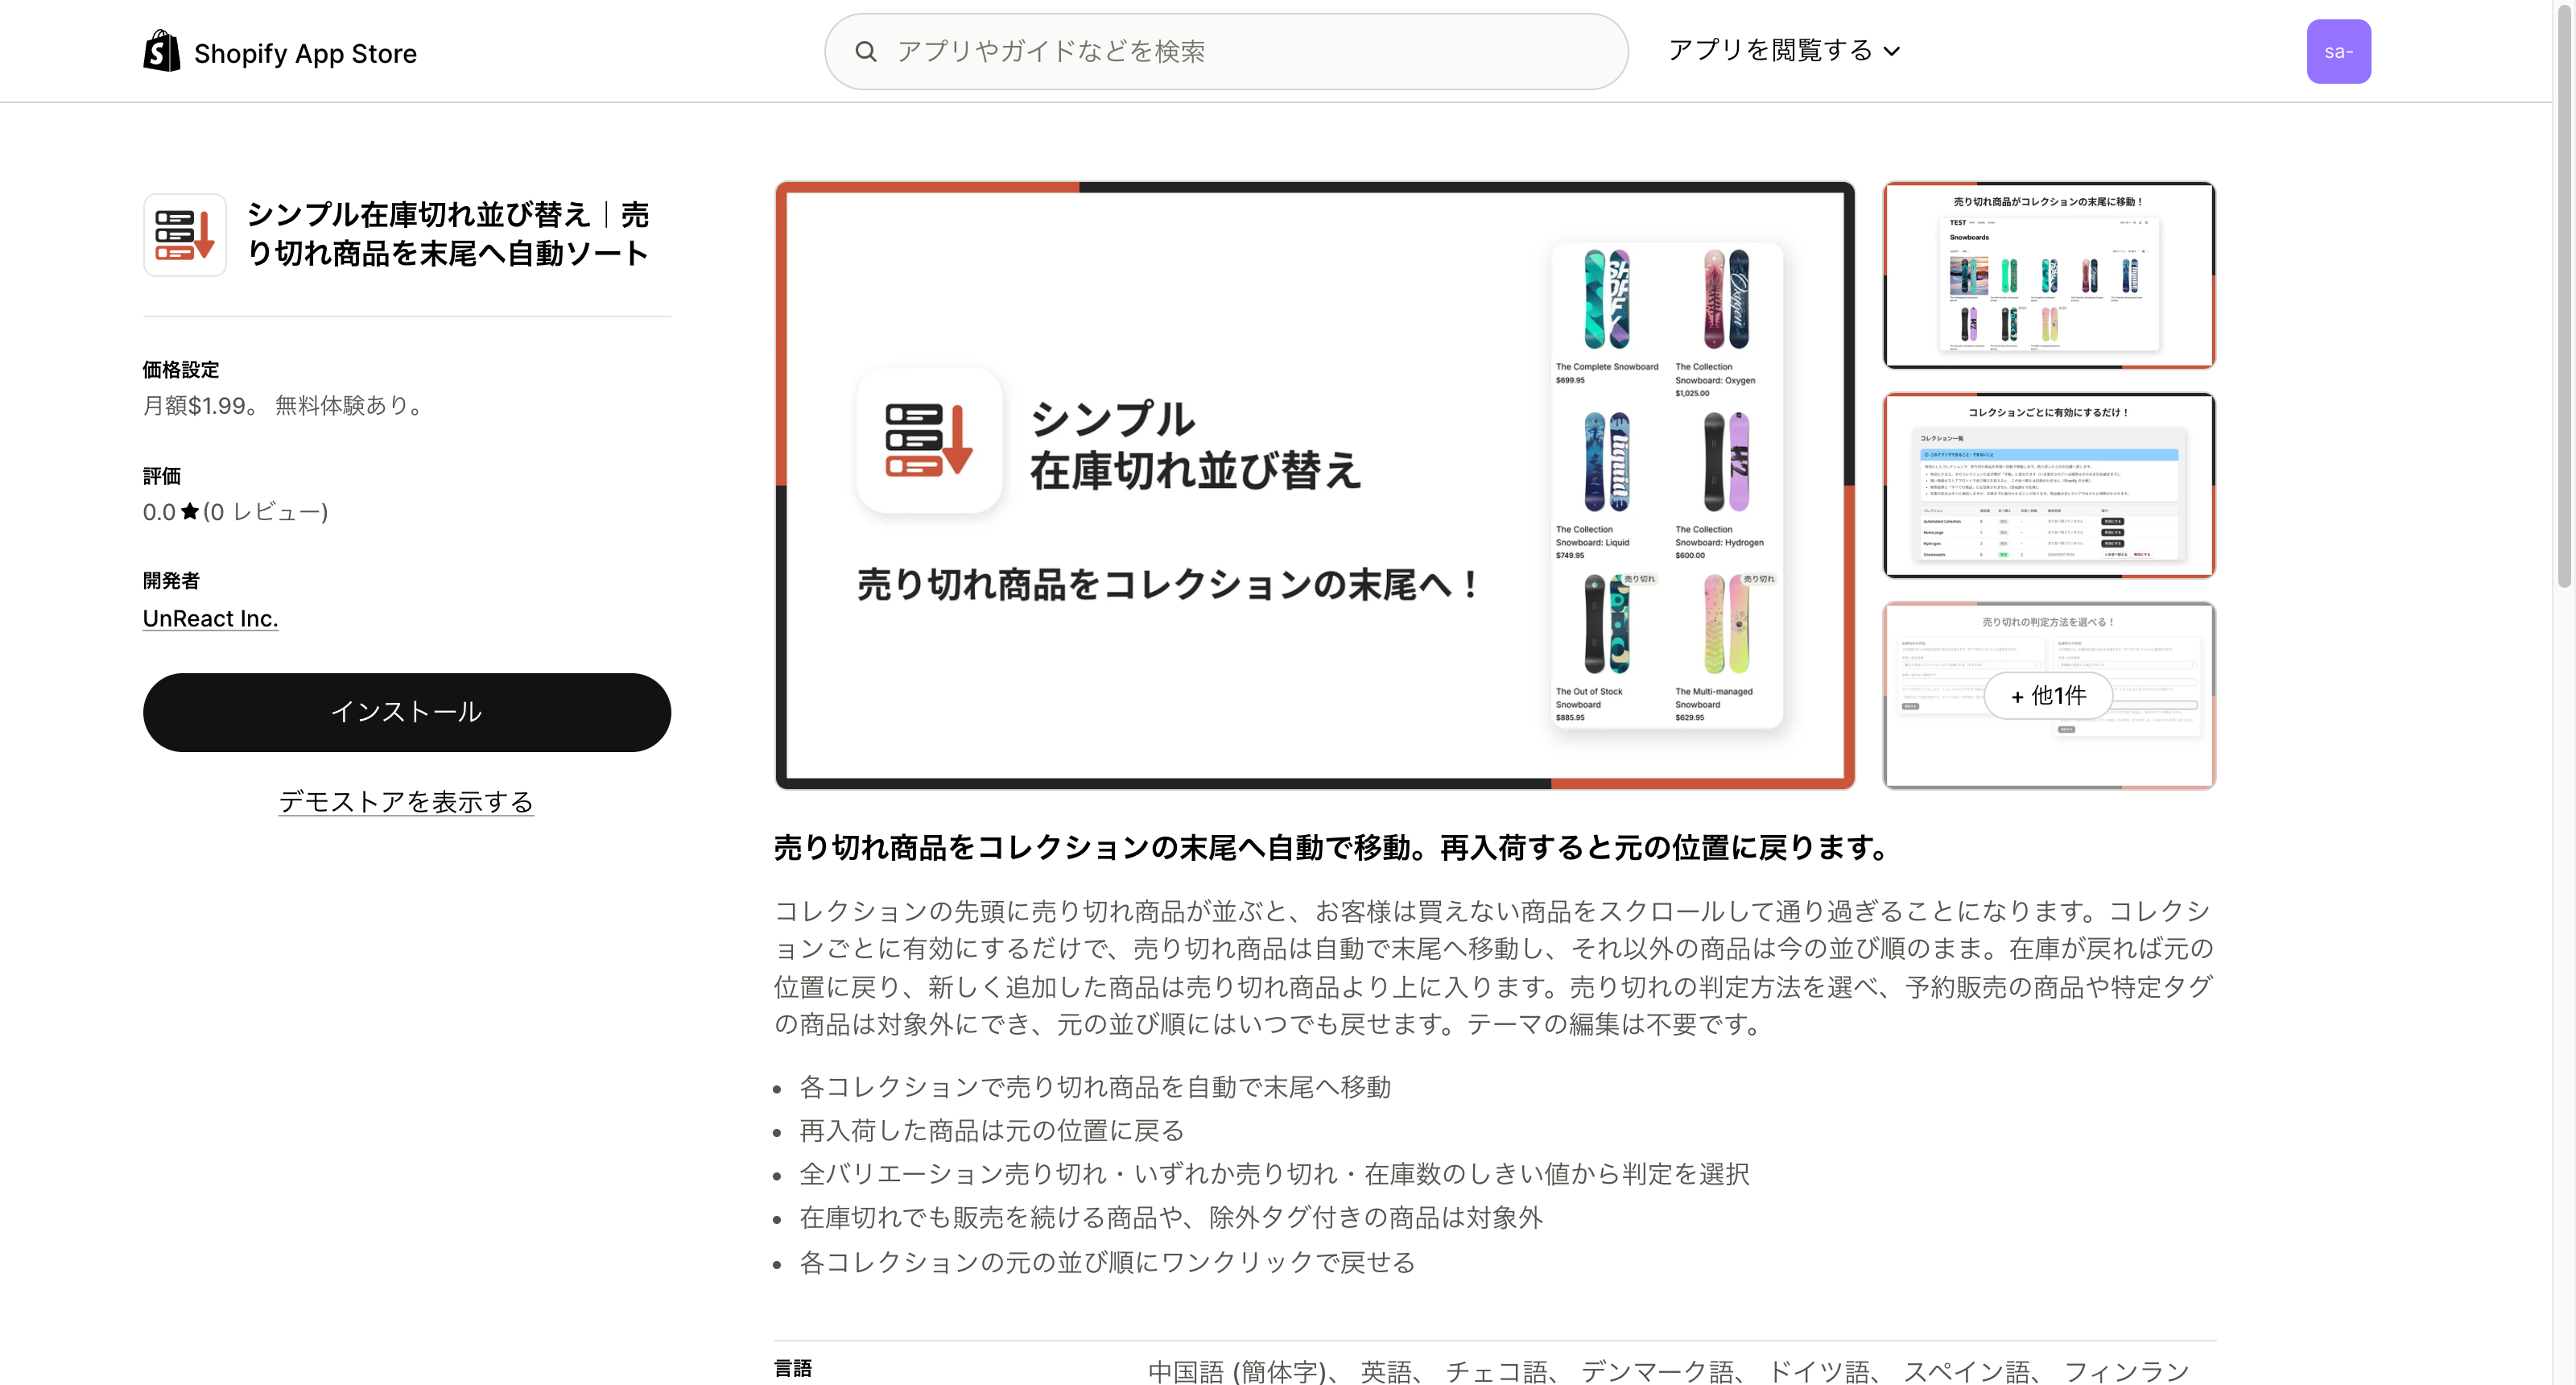Click the 価格設定 heading
2576x1385 pixels.
(181, 370)
